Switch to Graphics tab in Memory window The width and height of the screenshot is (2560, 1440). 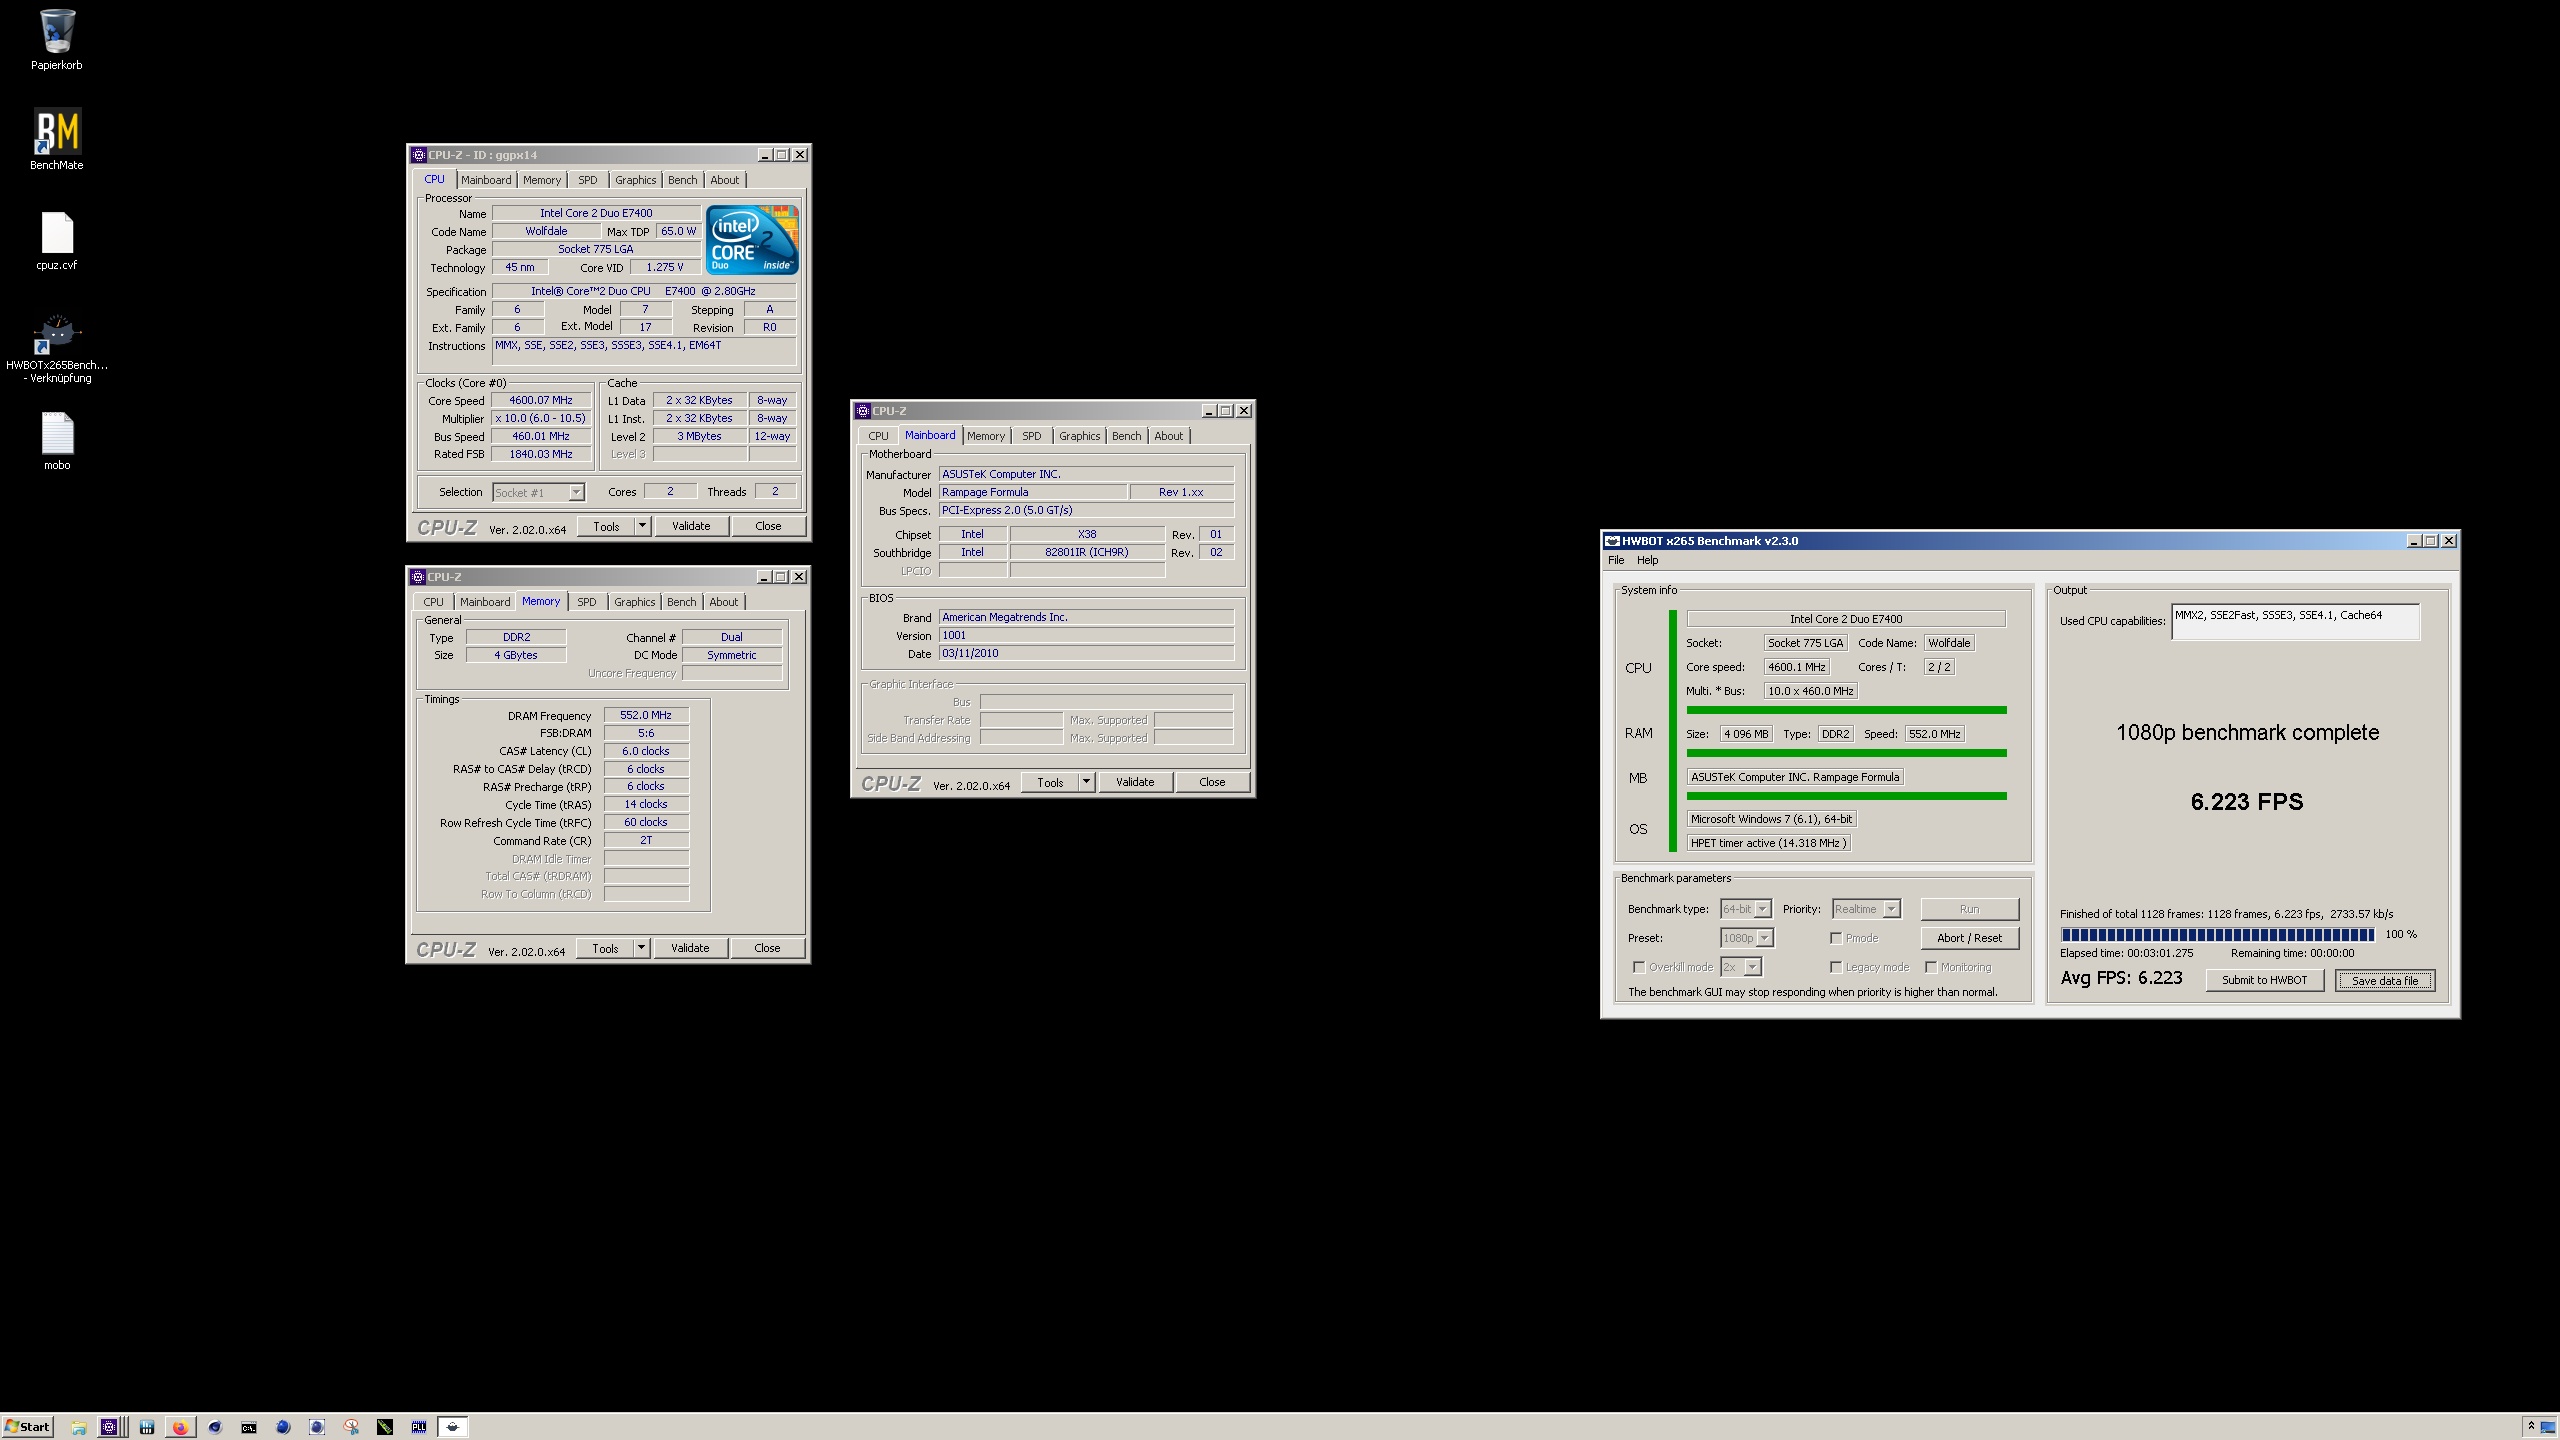click(635, 602)
